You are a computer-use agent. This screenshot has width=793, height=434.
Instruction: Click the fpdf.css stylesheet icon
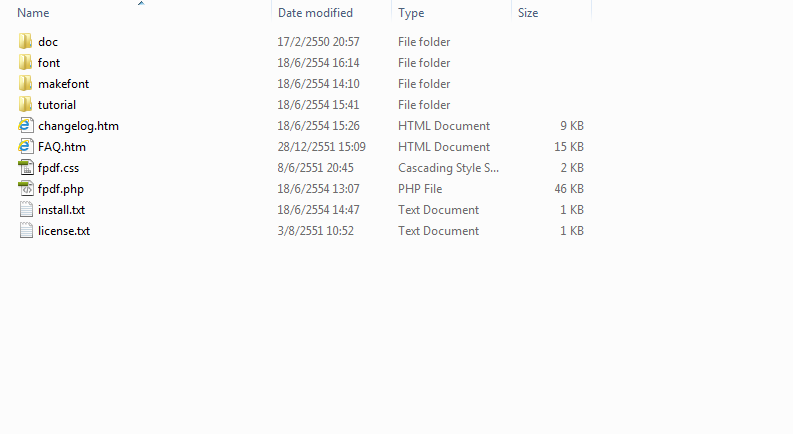(26, 168)
